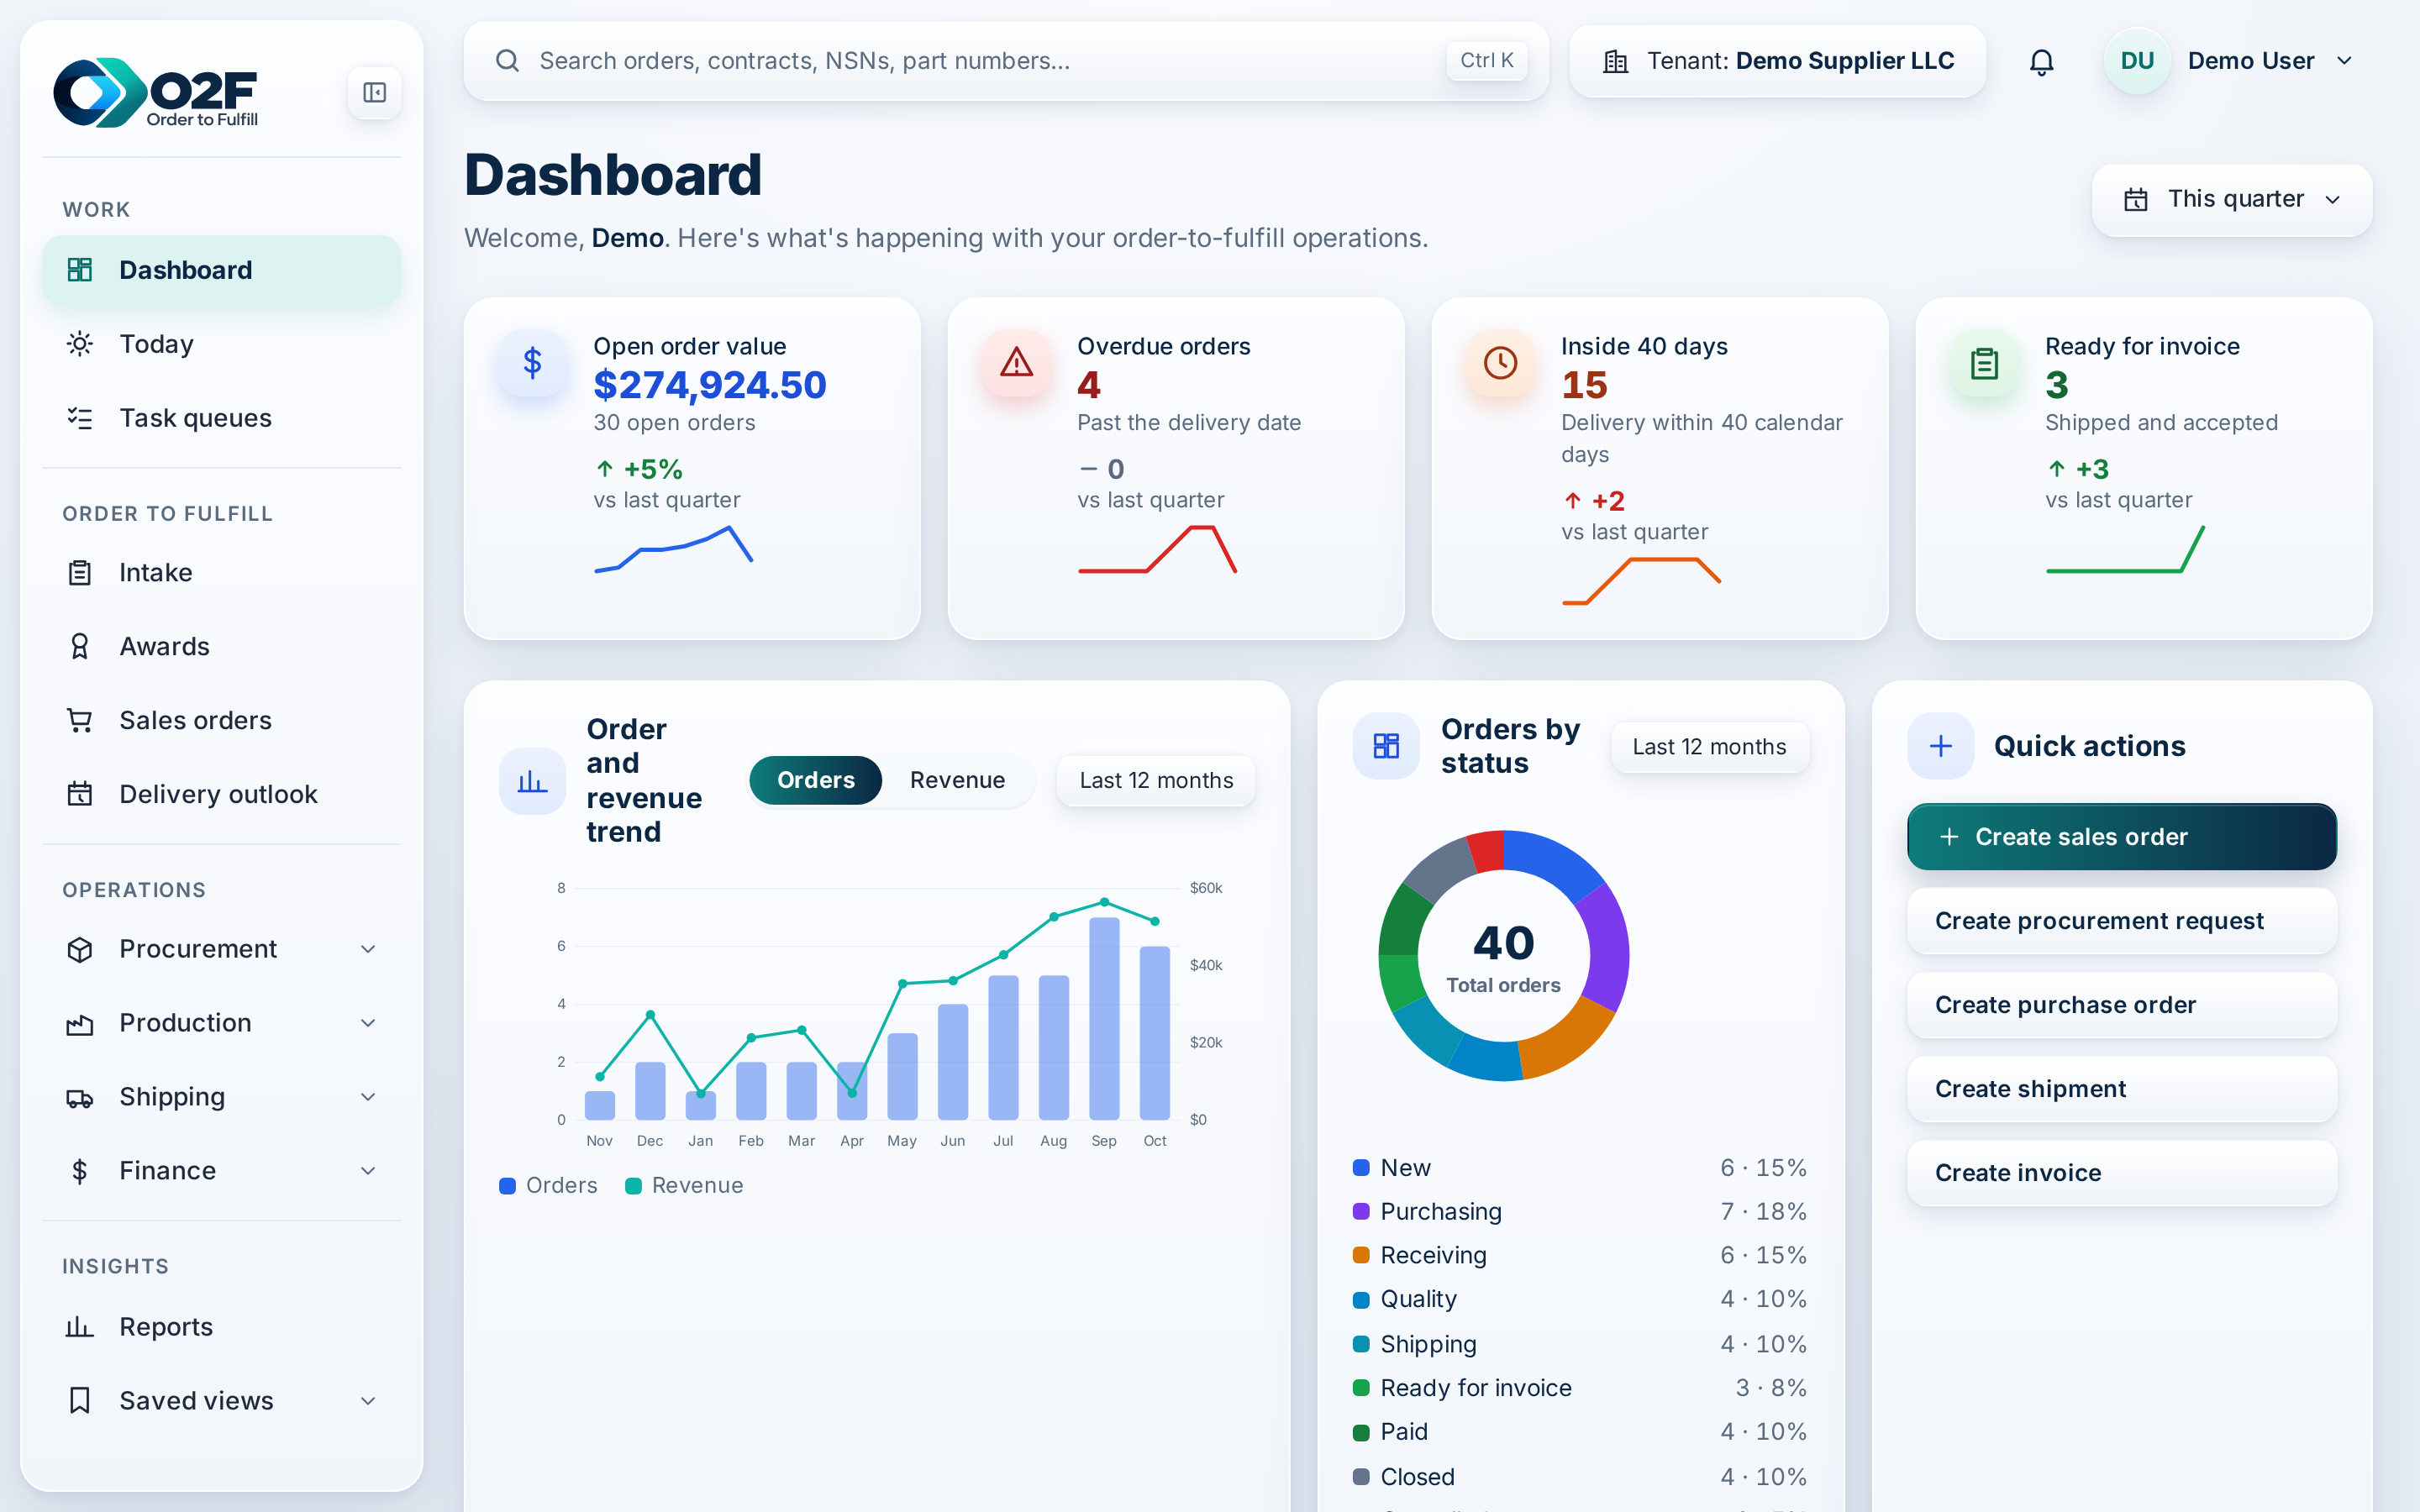Click the truck icon next to Shipping
Viewport: 2420px width, 1512px height.
click(x=80, y=1098)
